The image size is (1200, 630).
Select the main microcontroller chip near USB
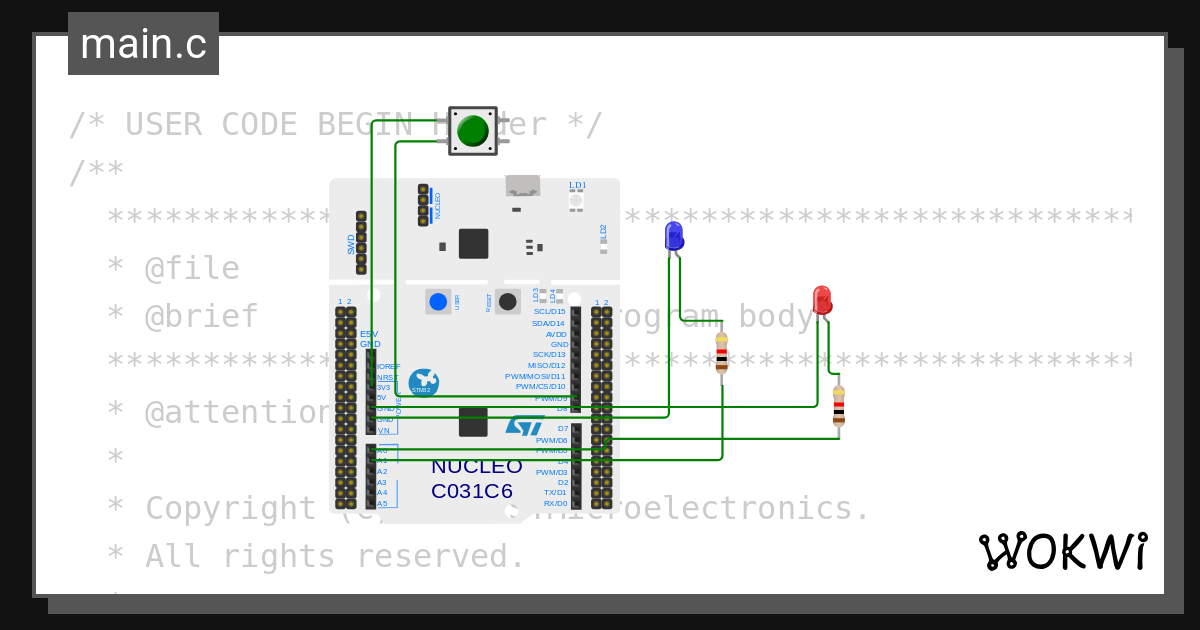point(474,244)
